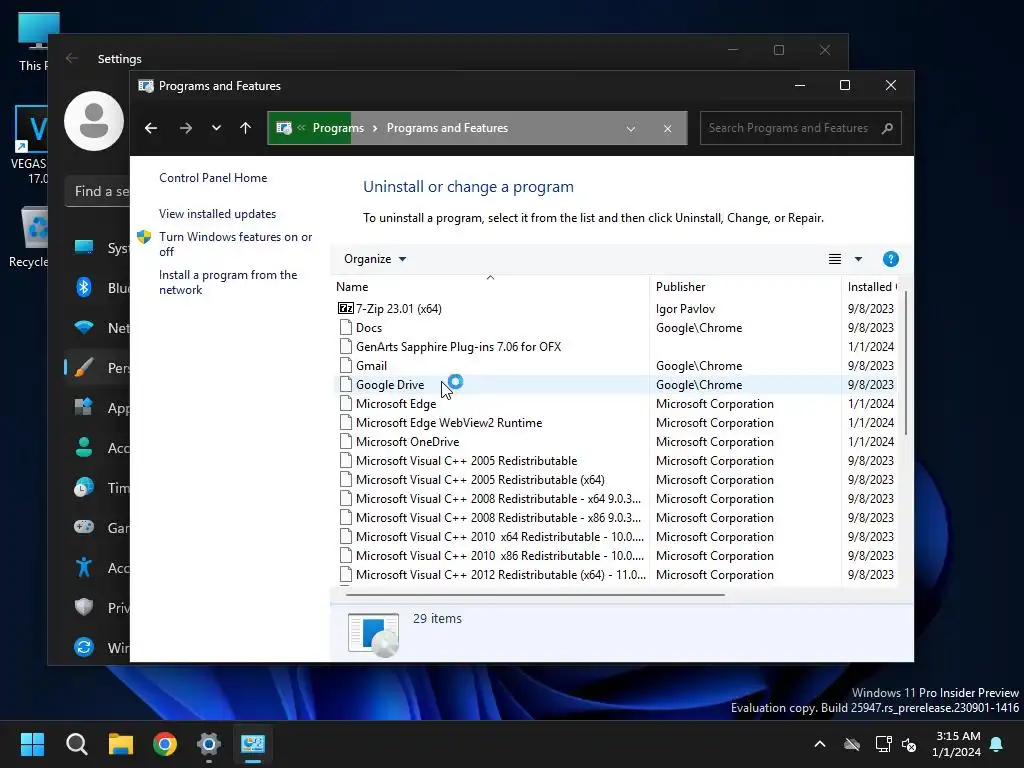Click the Windows features shield icon
1024x768 pixels.
[x=144, y=236]
